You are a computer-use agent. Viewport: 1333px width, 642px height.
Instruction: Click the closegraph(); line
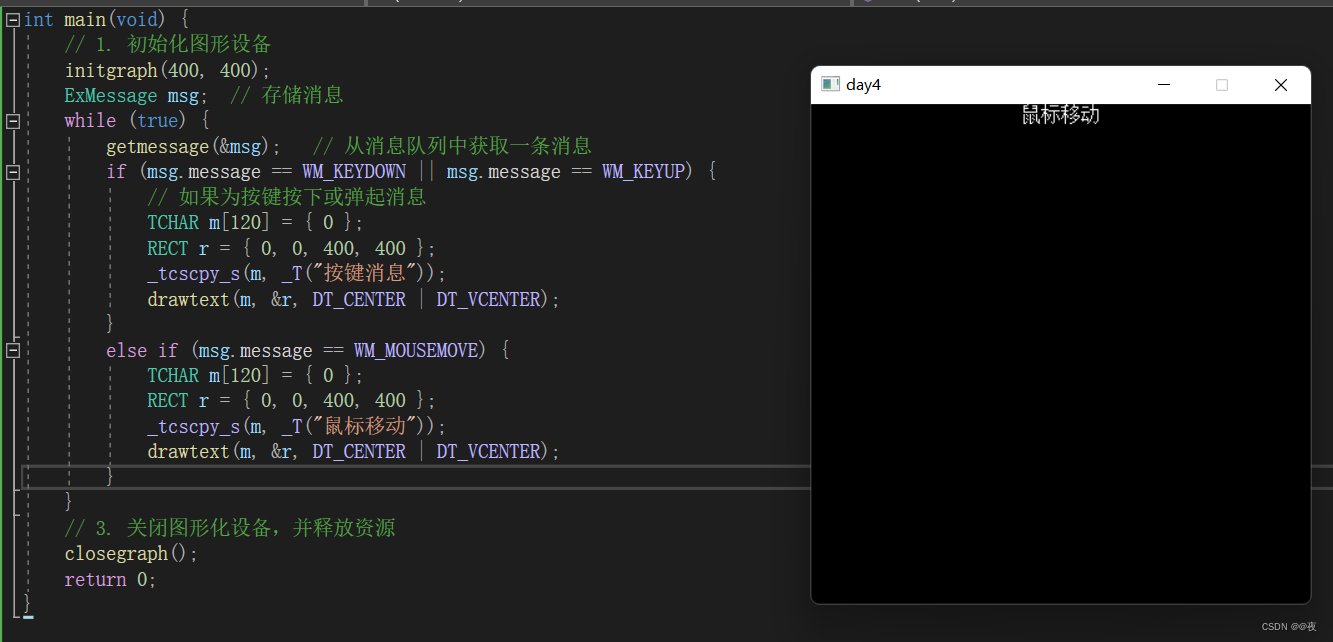pos(132,554)
